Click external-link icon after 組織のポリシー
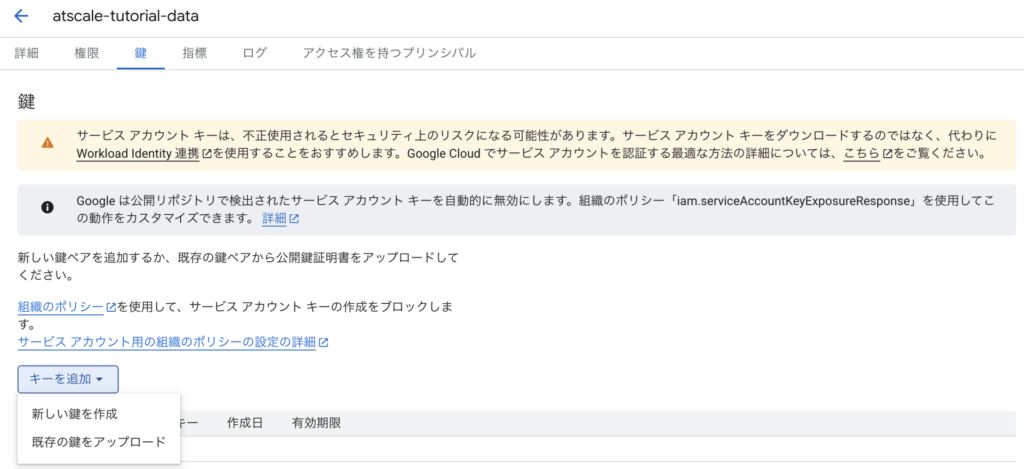 [x=111, y=308]
